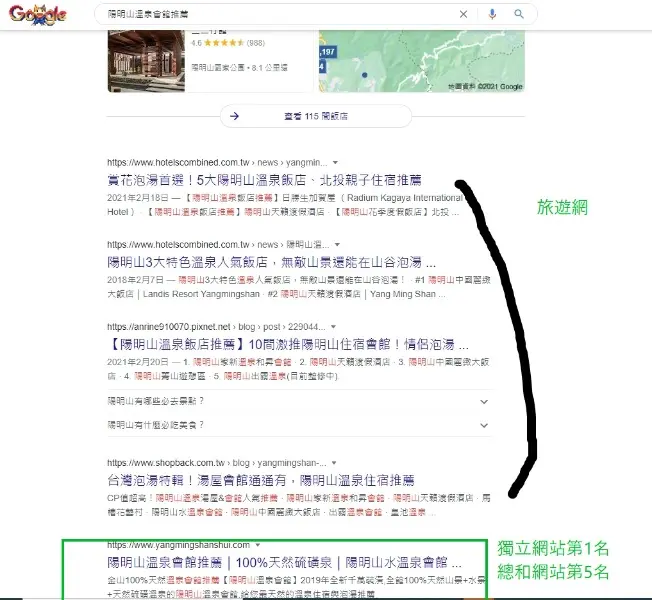Screen dimensions: 652x600
Task: Open dropdown arrow beside shopback.com.tw URL
Action: (333, 463)
